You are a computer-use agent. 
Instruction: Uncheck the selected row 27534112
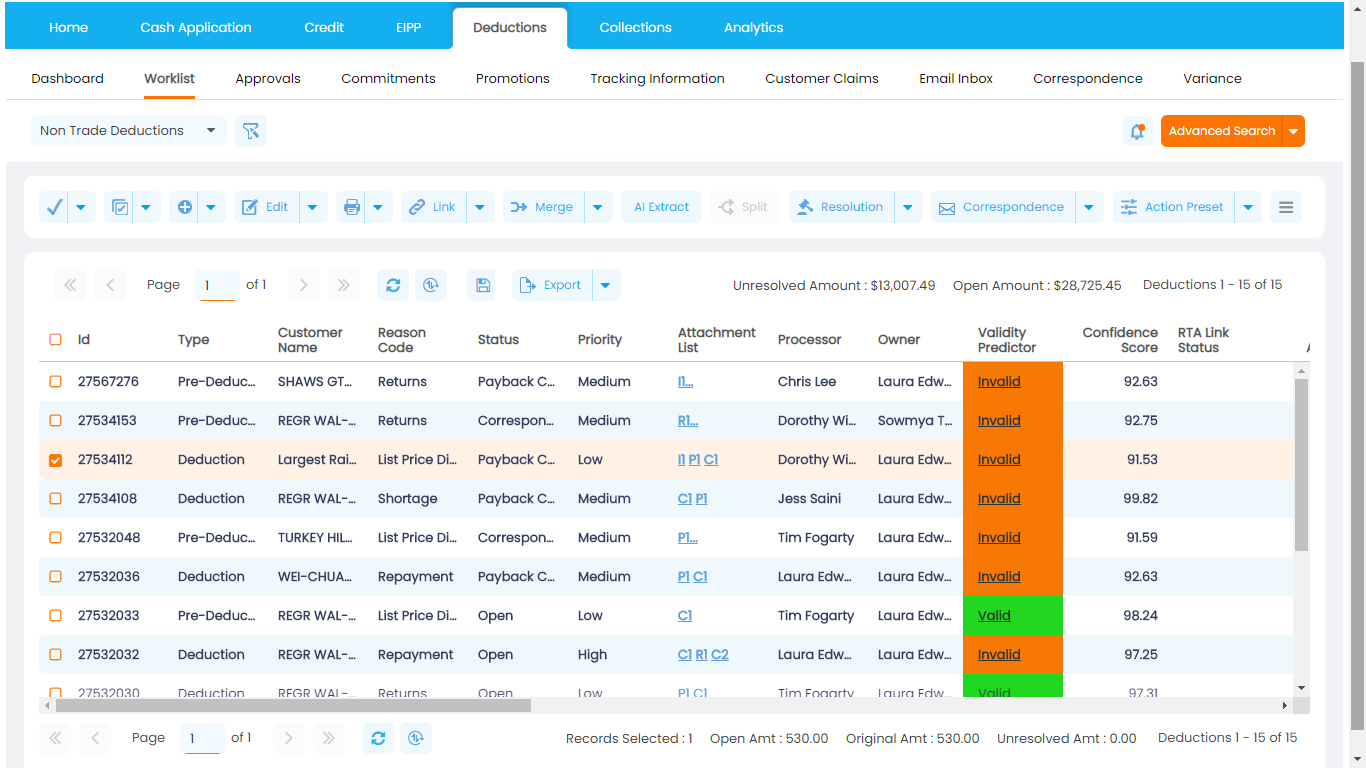click(x=55, y=459)
